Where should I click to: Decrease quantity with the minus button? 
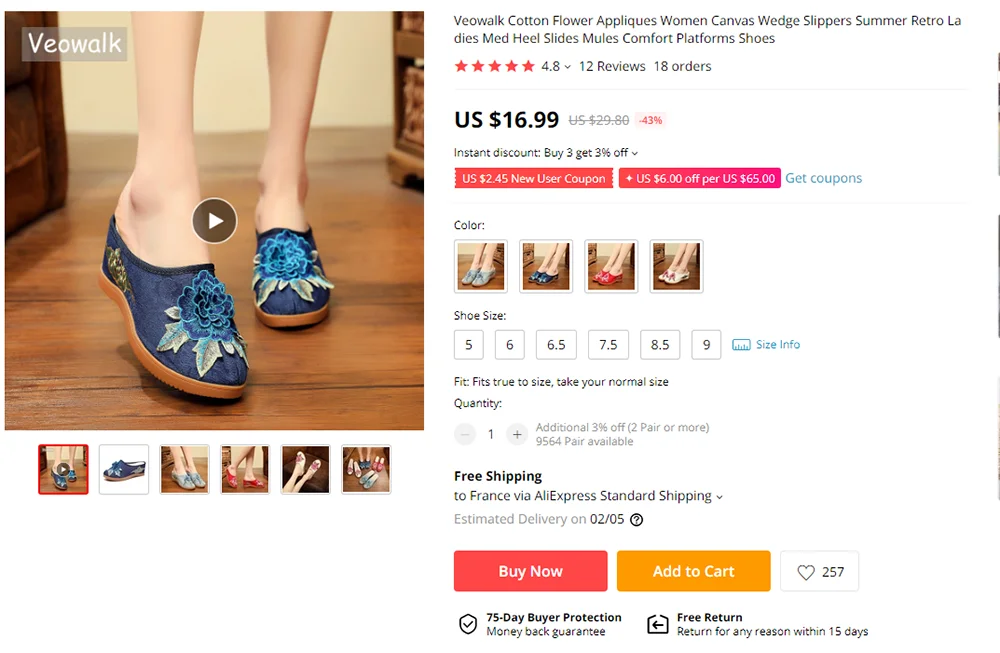point(465,434)
